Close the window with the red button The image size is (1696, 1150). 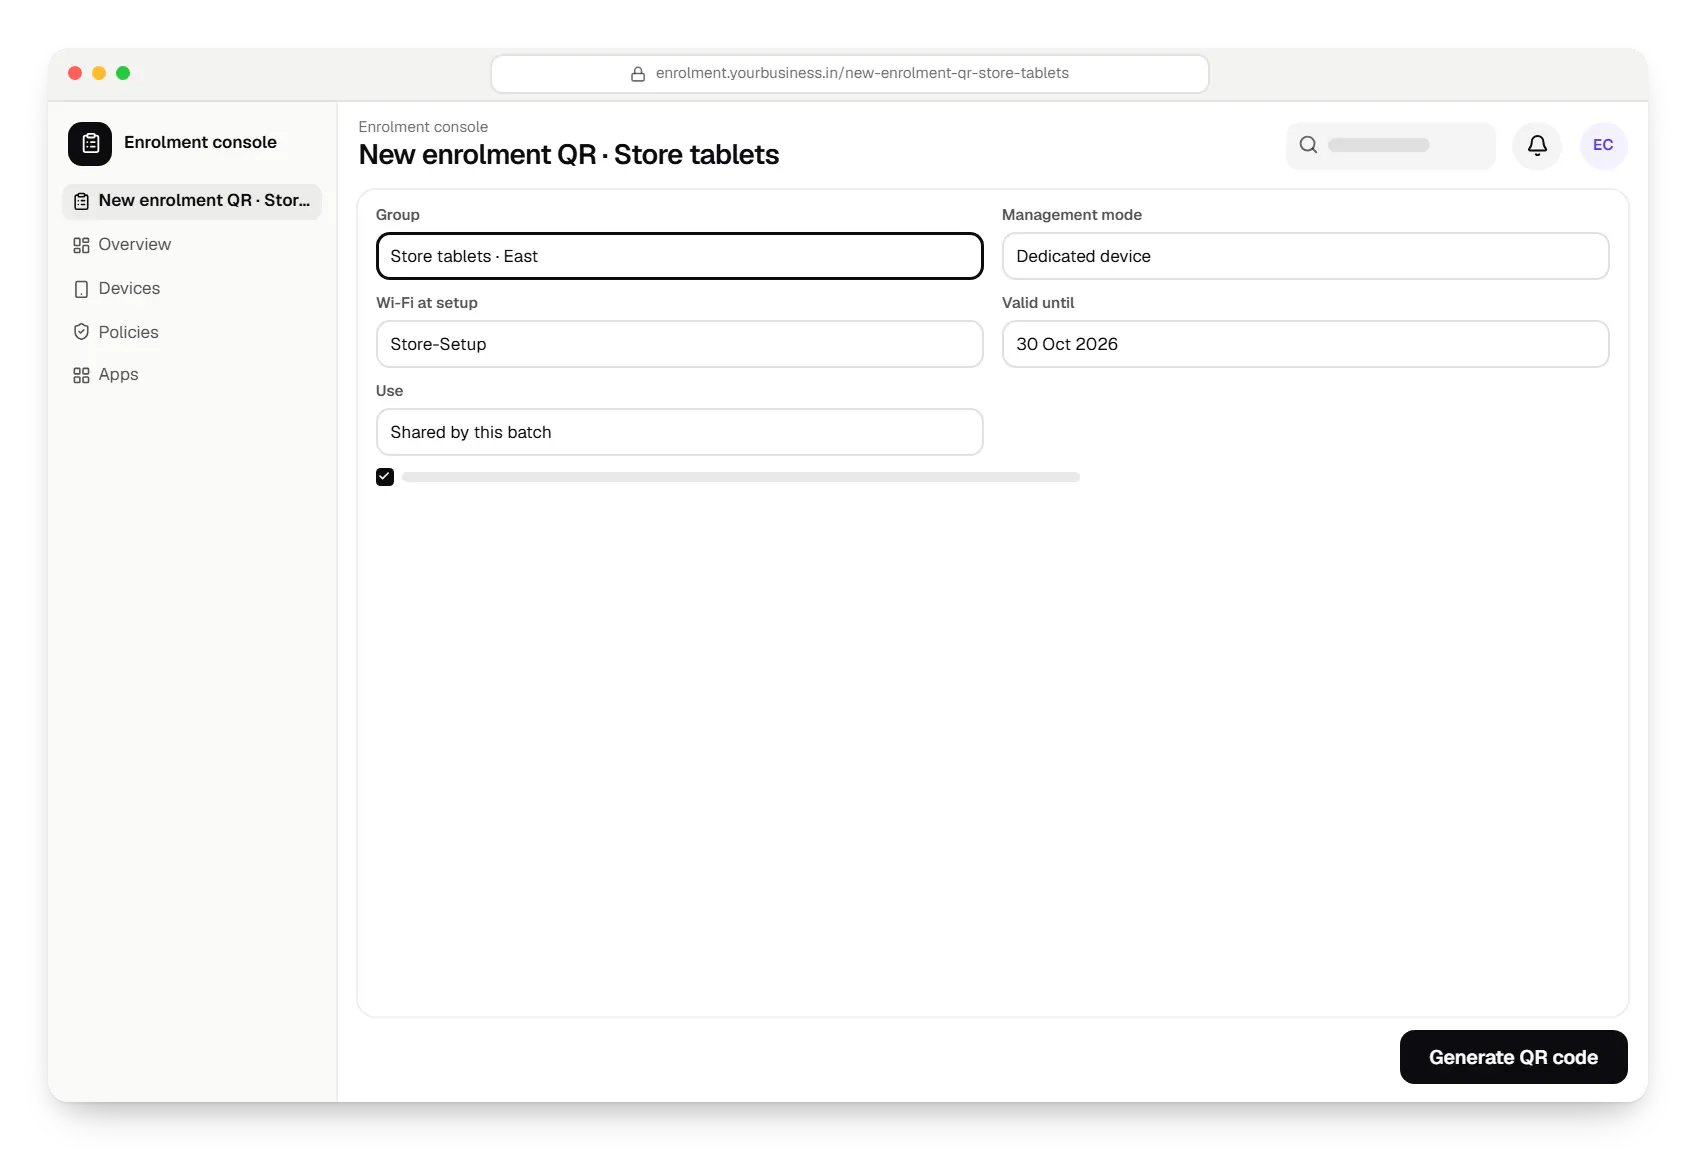(x=75, y=73)
